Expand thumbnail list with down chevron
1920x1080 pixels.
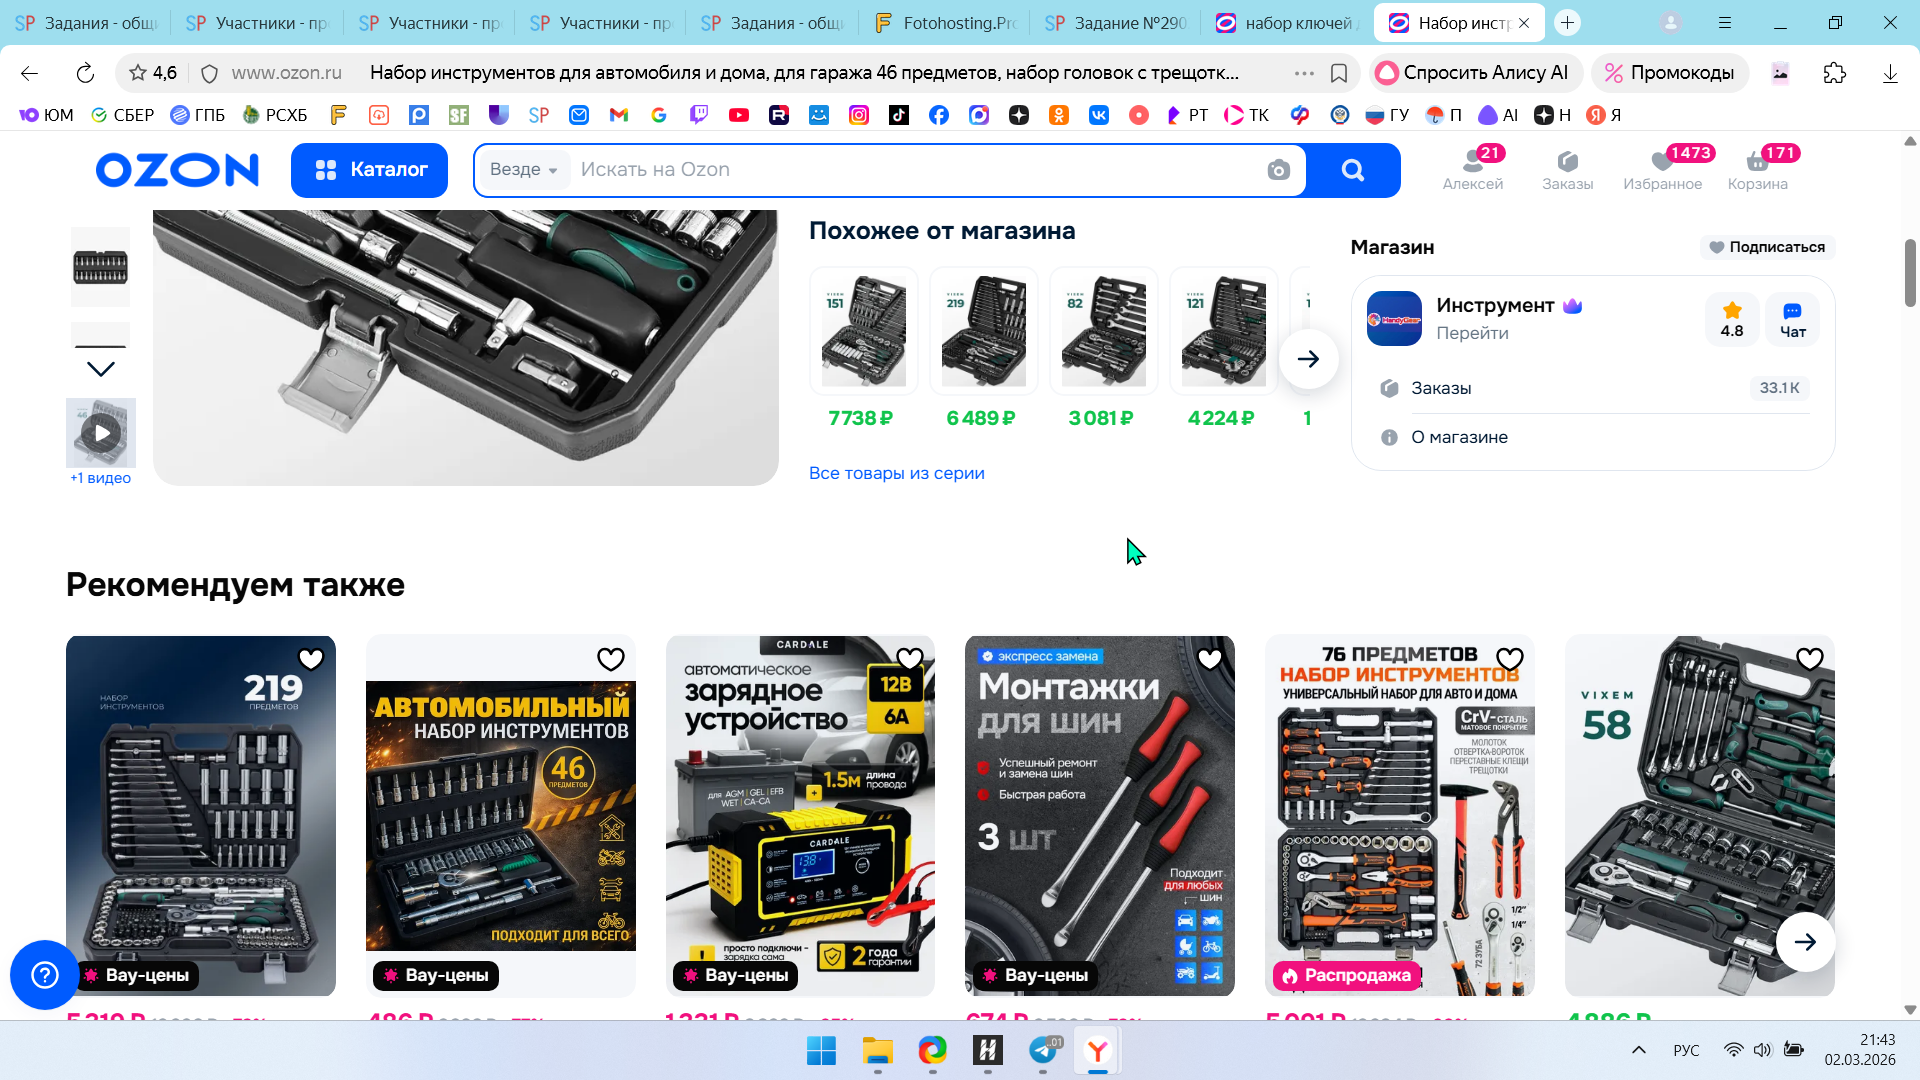click(x=101, y=369)
